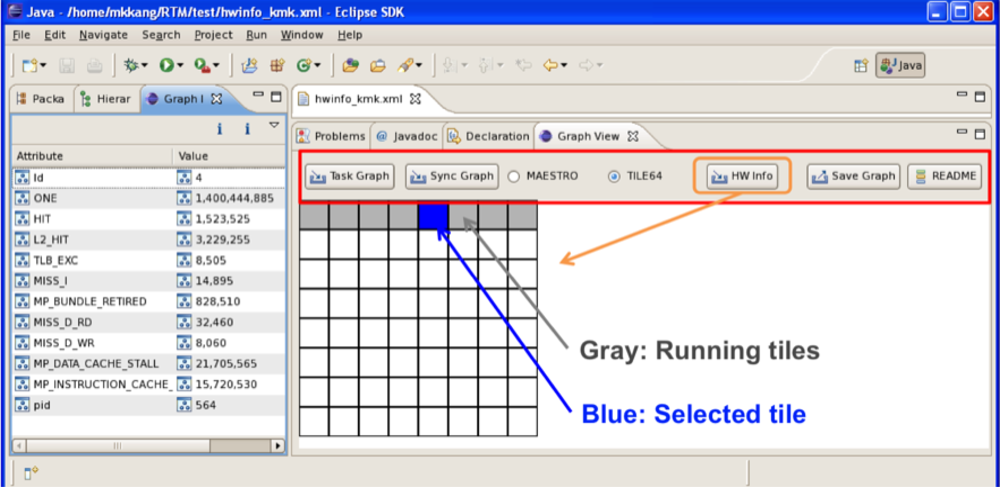
Task: Open the File menu
Action: [x=22, y=35]
